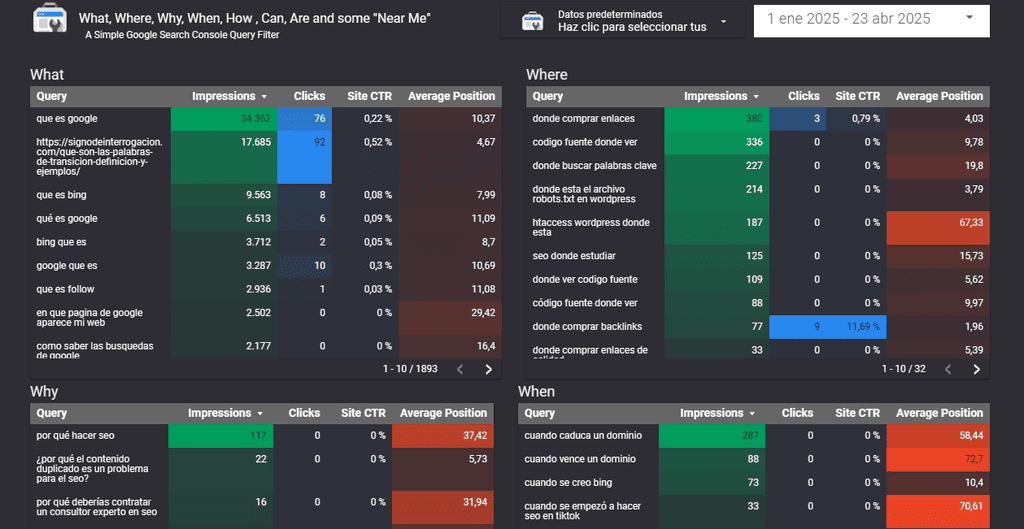The height and width of the screenshot is (529, 1024).
Task: Select the 'bing que es' query
Action: click(x=61, y=242)
